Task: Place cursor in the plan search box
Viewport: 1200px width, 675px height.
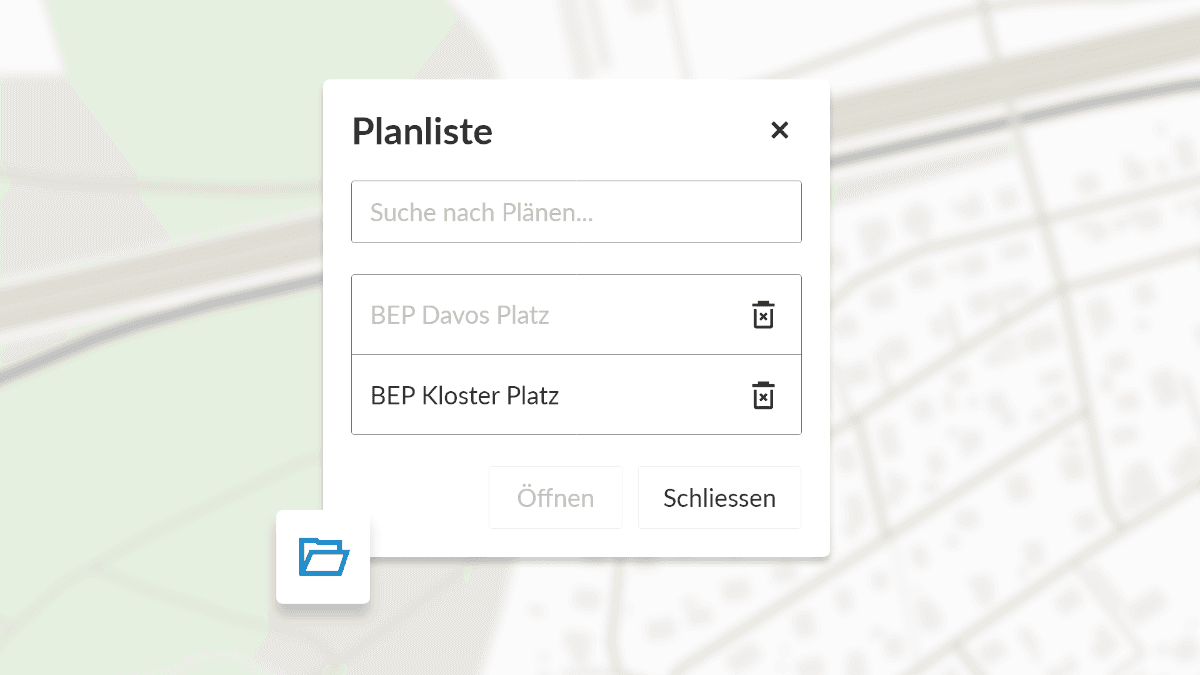Action: pyautogui.click(x=576, y=212)
